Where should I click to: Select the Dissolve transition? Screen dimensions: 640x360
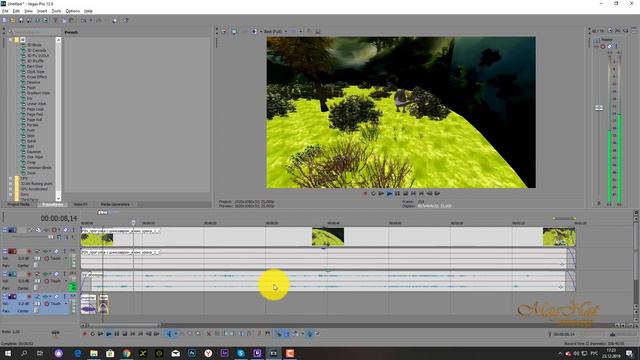click(33, 82)
